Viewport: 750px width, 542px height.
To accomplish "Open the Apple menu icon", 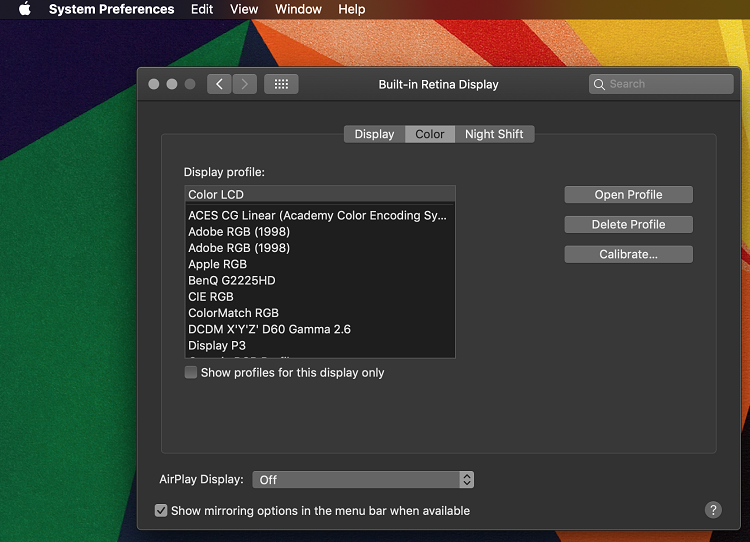I will tap(25, 9).
